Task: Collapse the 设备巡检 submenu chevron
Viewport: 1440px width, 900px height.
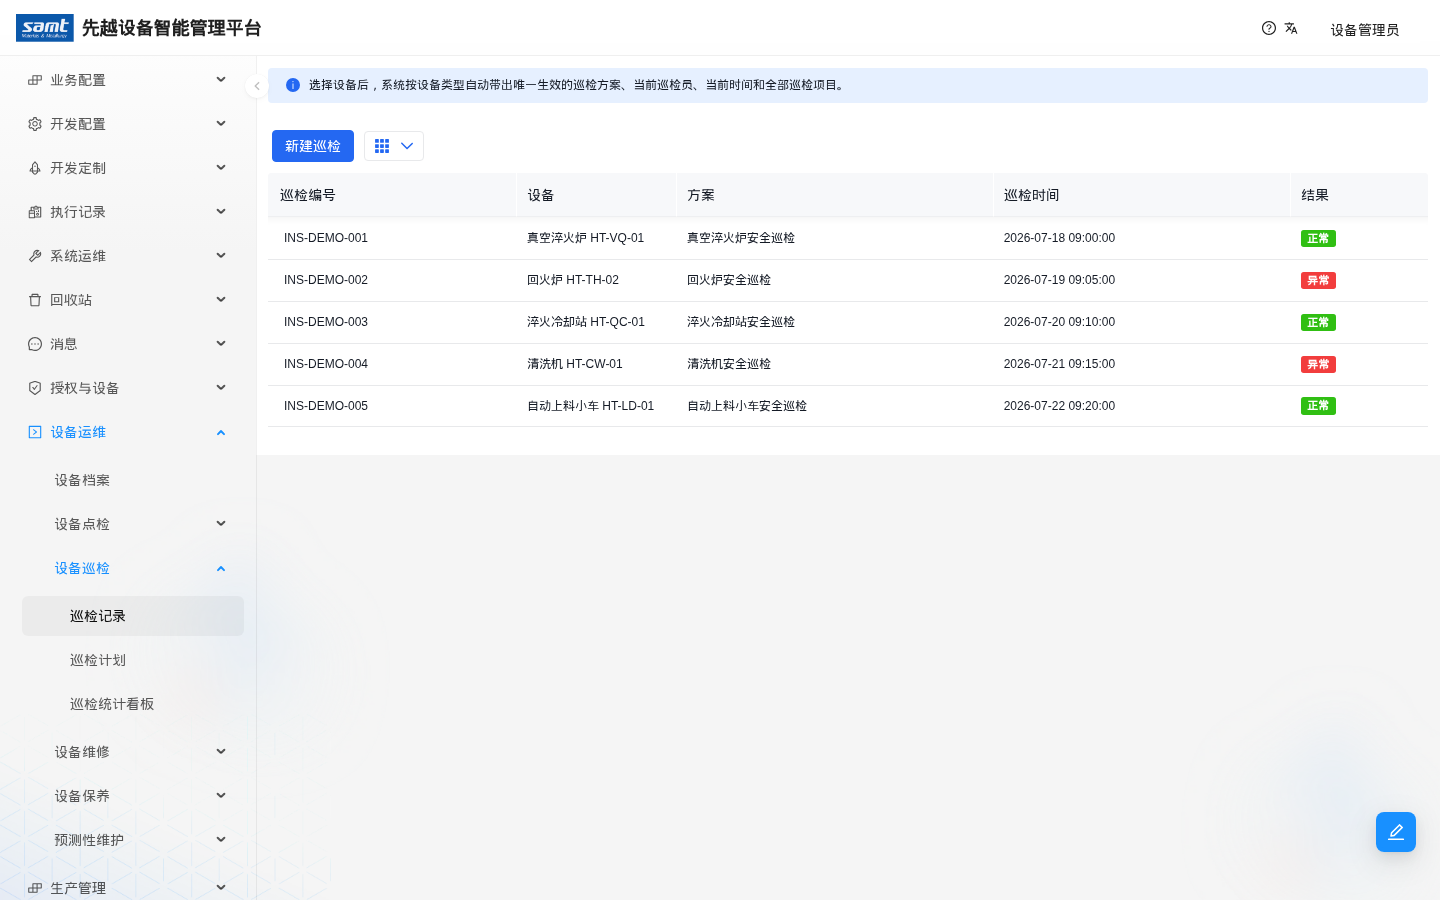Action: pyautogui.click(x=221, y=568)
